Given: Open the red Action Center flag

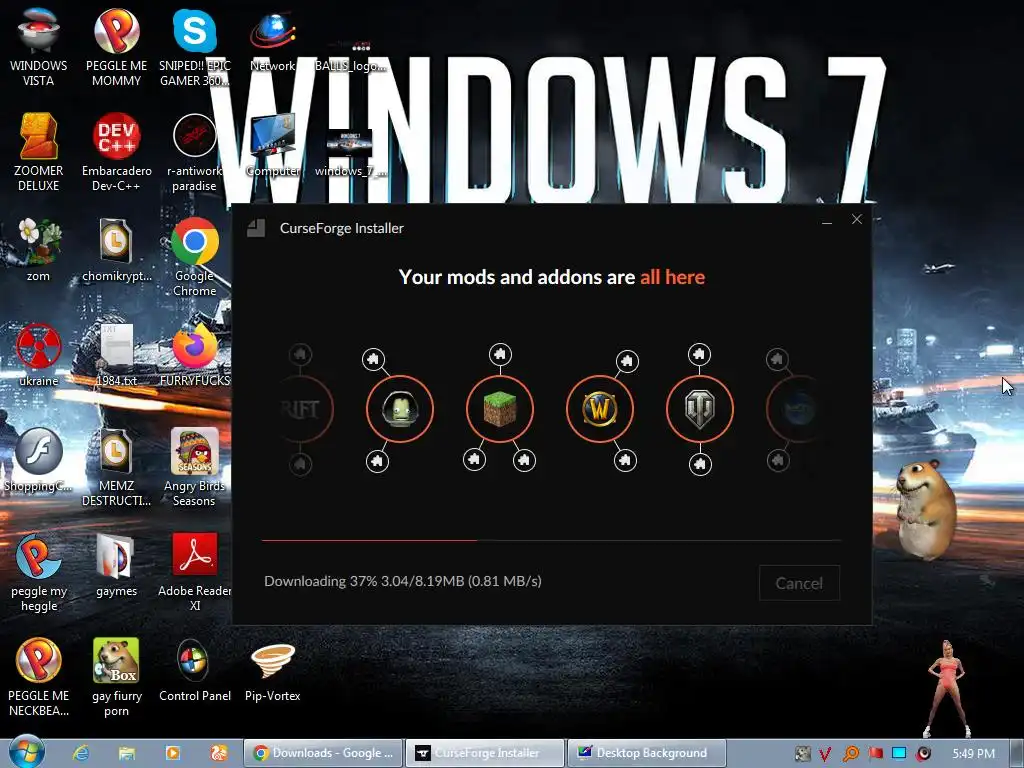Looking at the screenshot, I should coord(875,754).
